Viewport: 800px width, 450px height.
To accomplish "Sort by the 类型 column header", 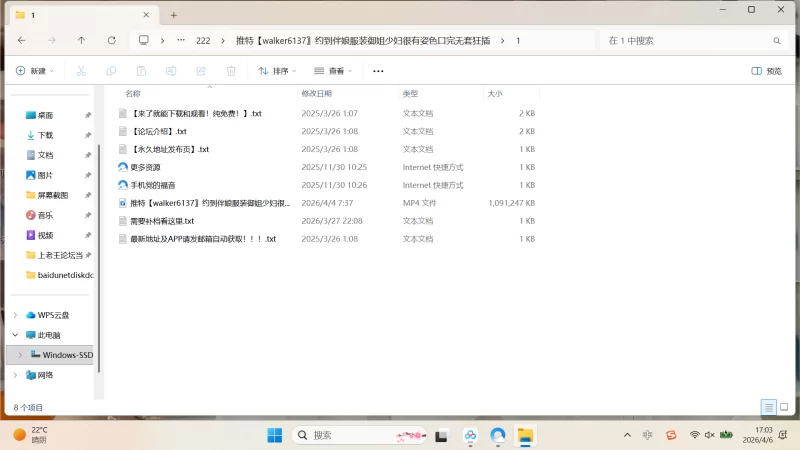I will point(410,93).
